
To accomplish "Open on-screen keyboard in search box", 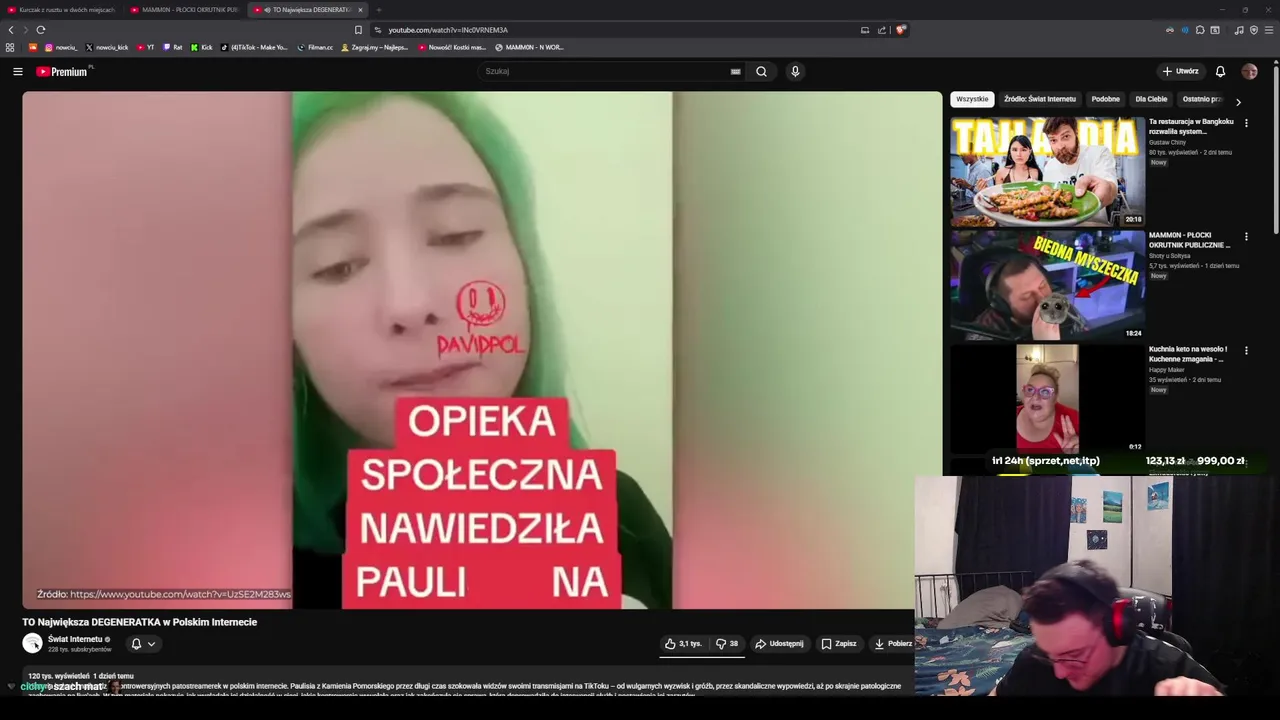I will tap(735, 71).
